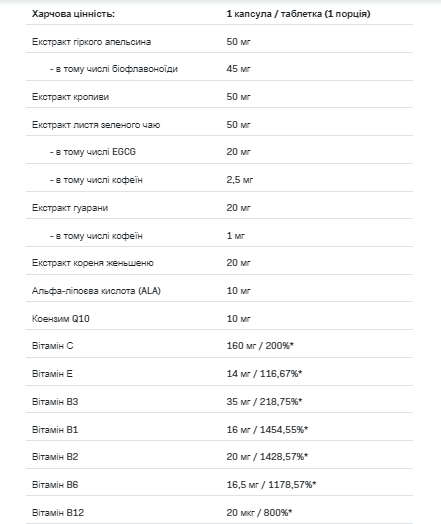This screenshot has height=524, width=441.
Task: Select the '35 мг / 218,75%*' value
Action: [x=264, y=402]
